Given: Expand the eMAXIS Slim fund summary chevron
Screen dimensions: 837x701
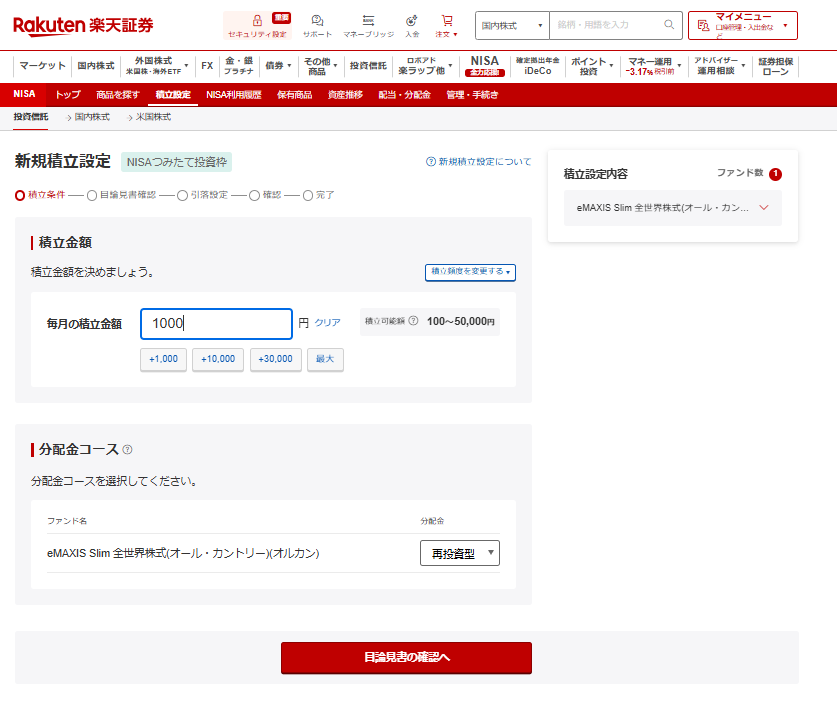Looking at the screenshot, I should (764, 208).
